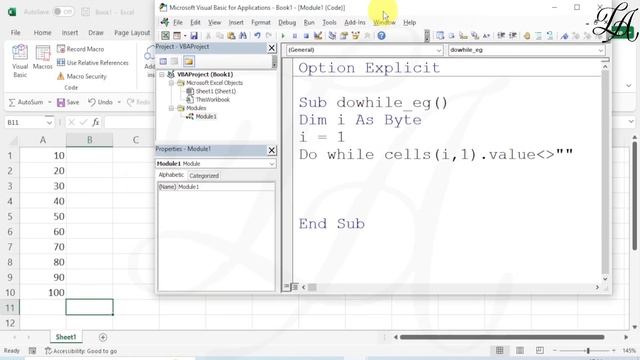The height and width of the screenshot is (360, 640).
Task: Open the Excel Home ribbon tab
Action: [x=42, y=33]
